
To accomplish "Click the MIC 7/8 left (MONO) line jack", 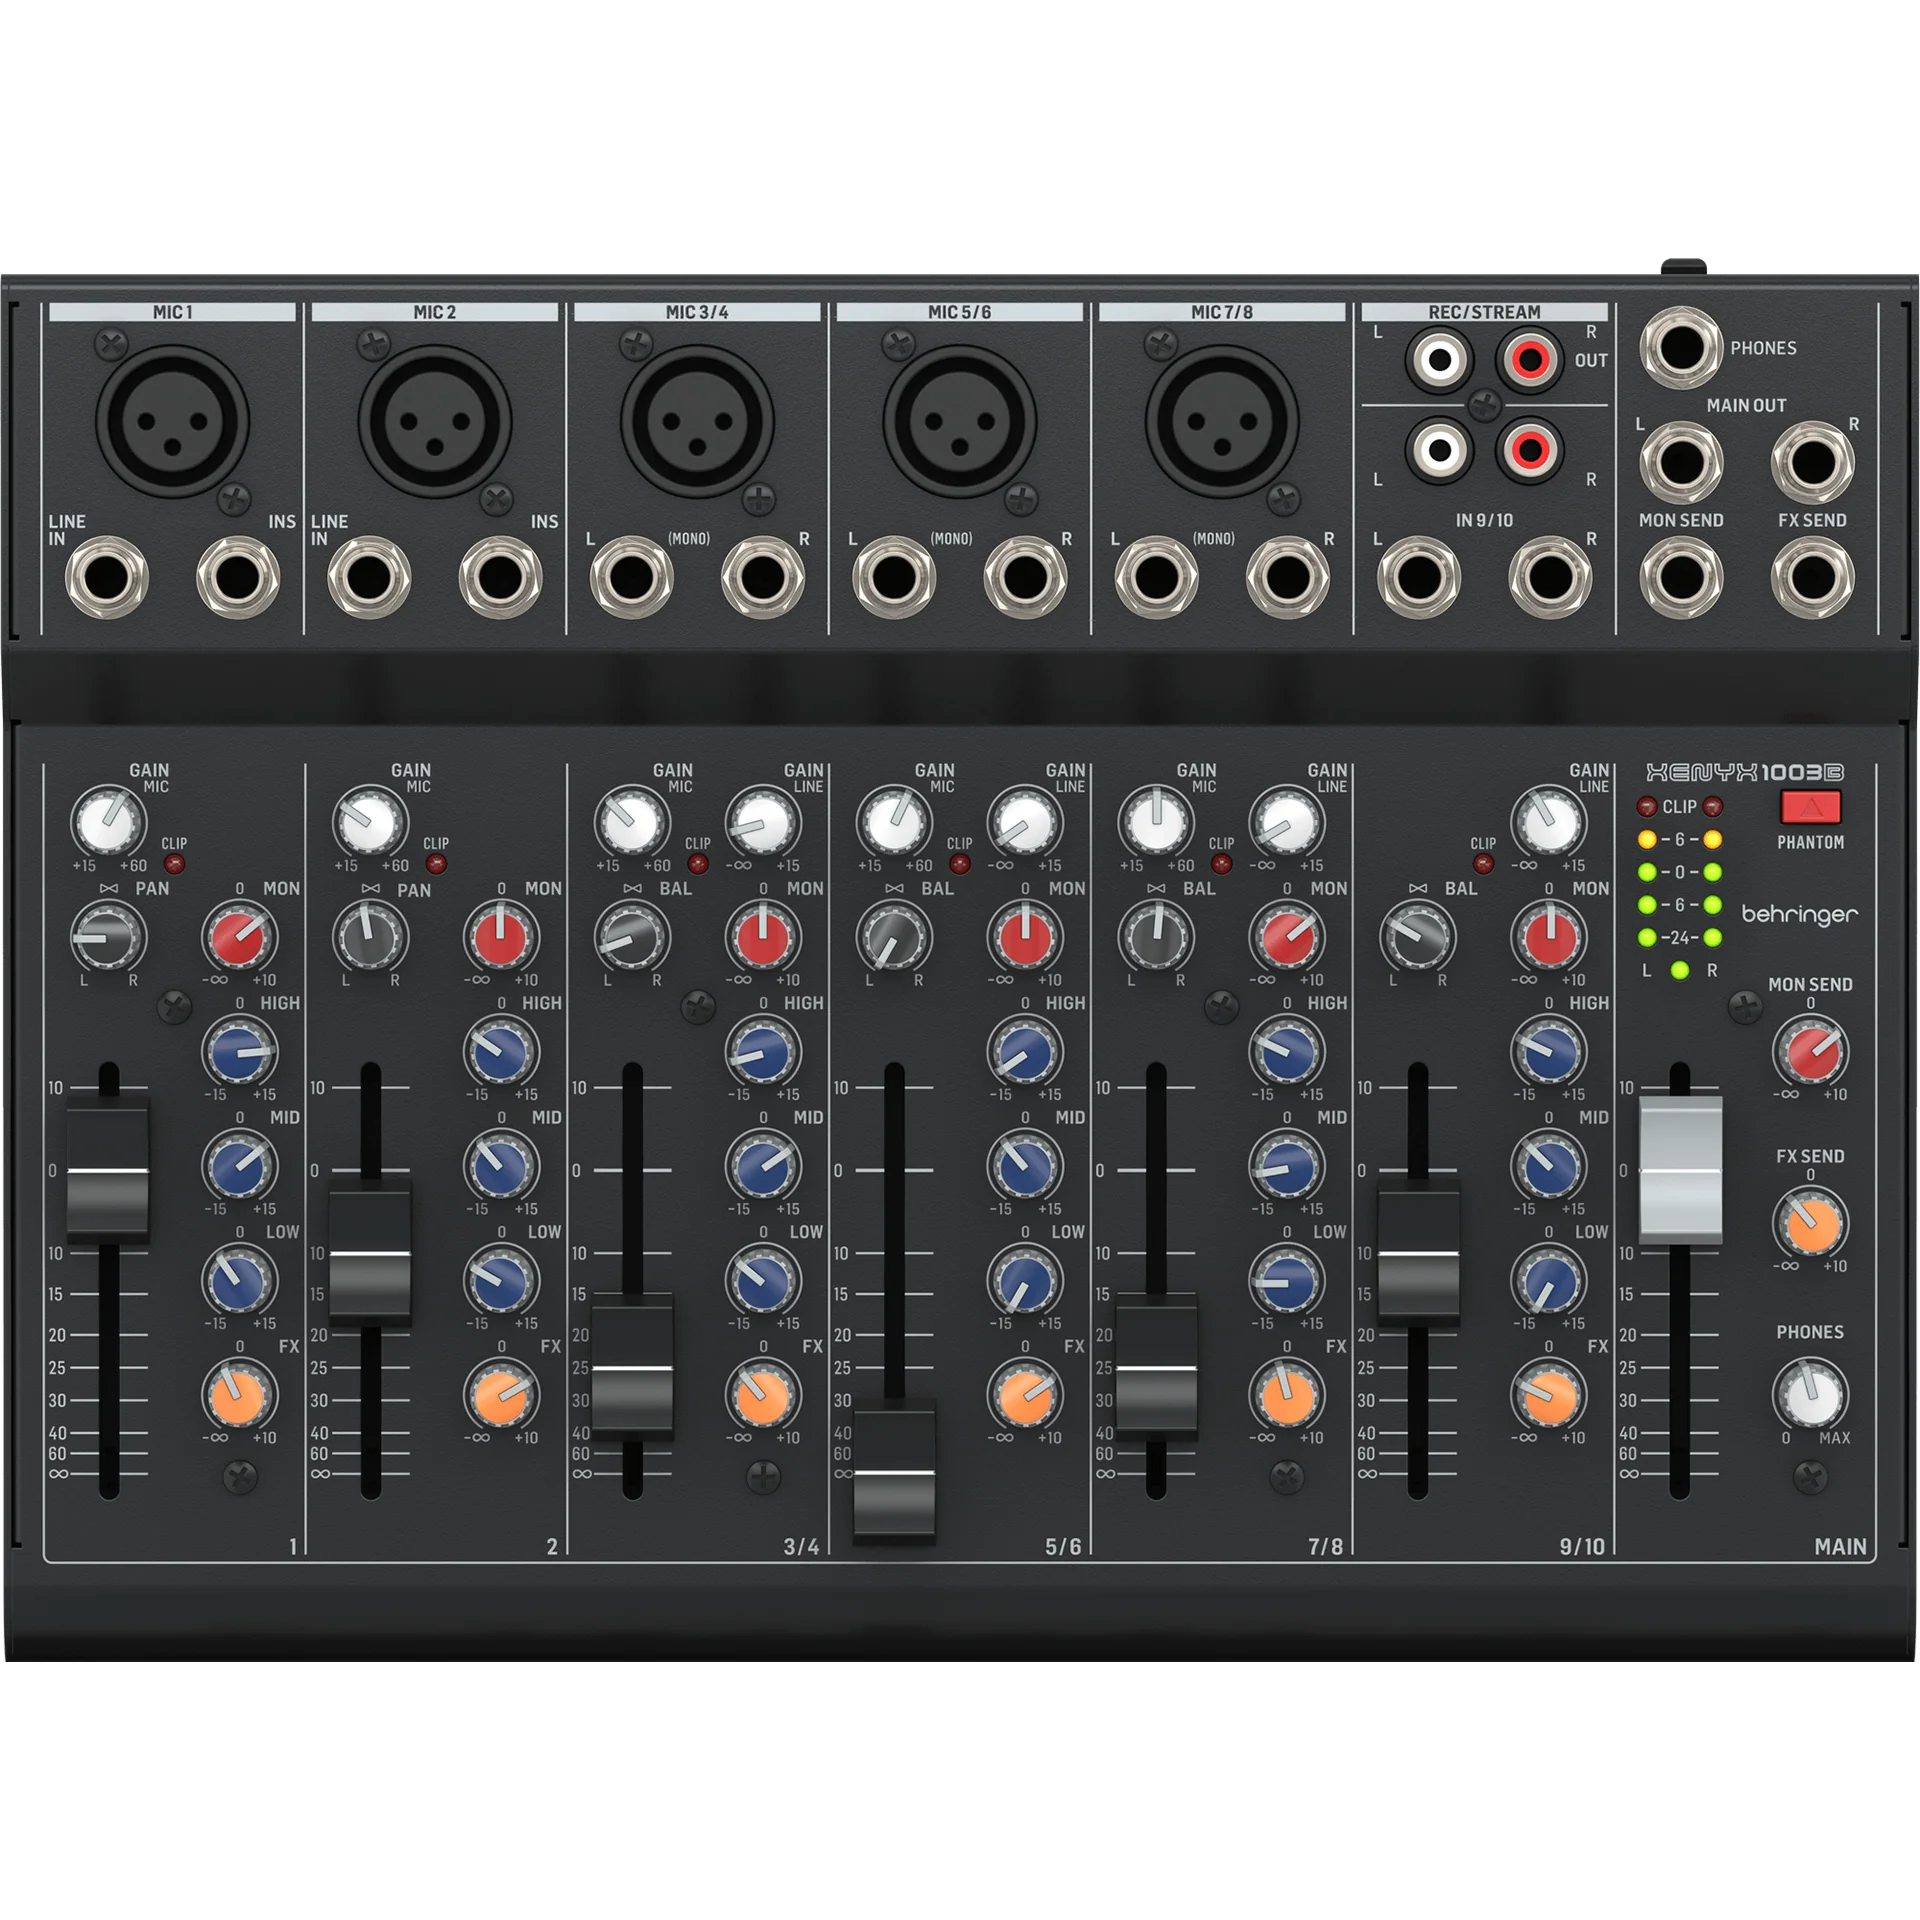I will 1156,577.
